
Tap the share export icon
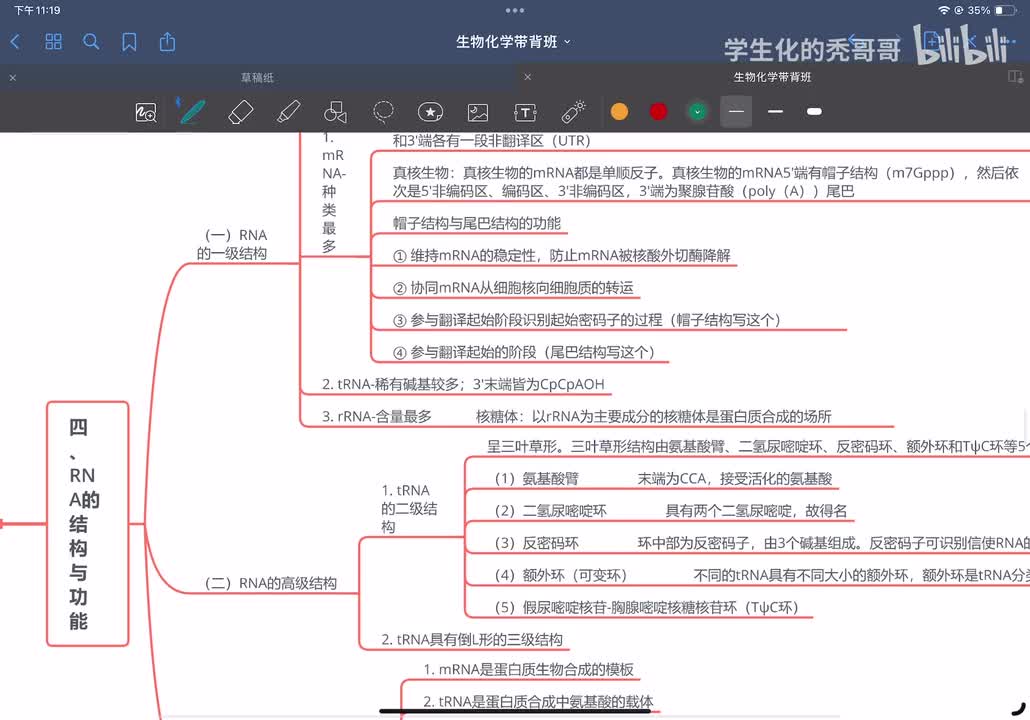168,42
